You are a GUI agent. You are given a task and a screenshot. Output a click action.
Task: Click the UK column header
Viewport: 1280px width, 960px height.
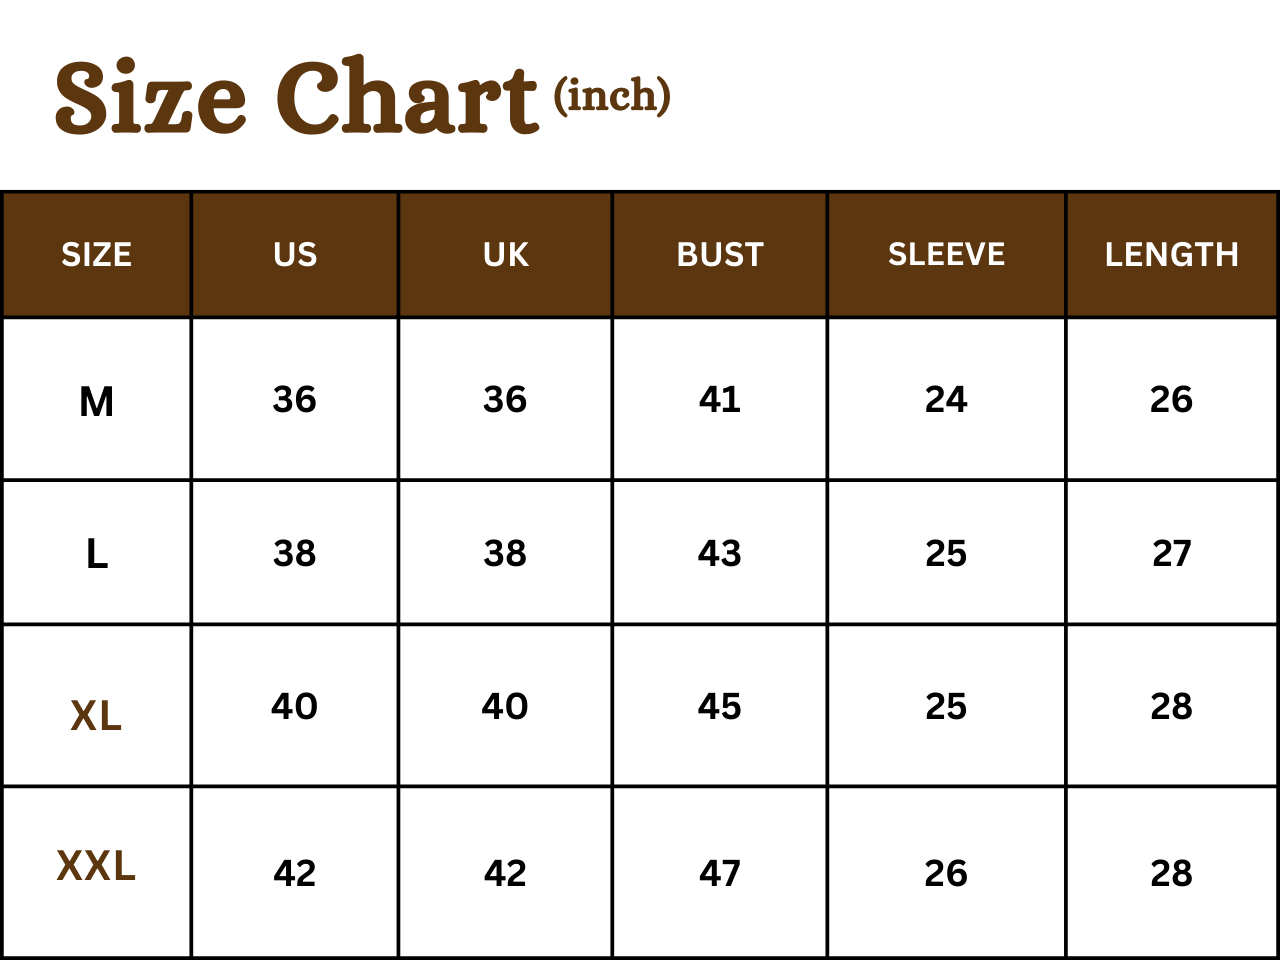pos(506,255)
